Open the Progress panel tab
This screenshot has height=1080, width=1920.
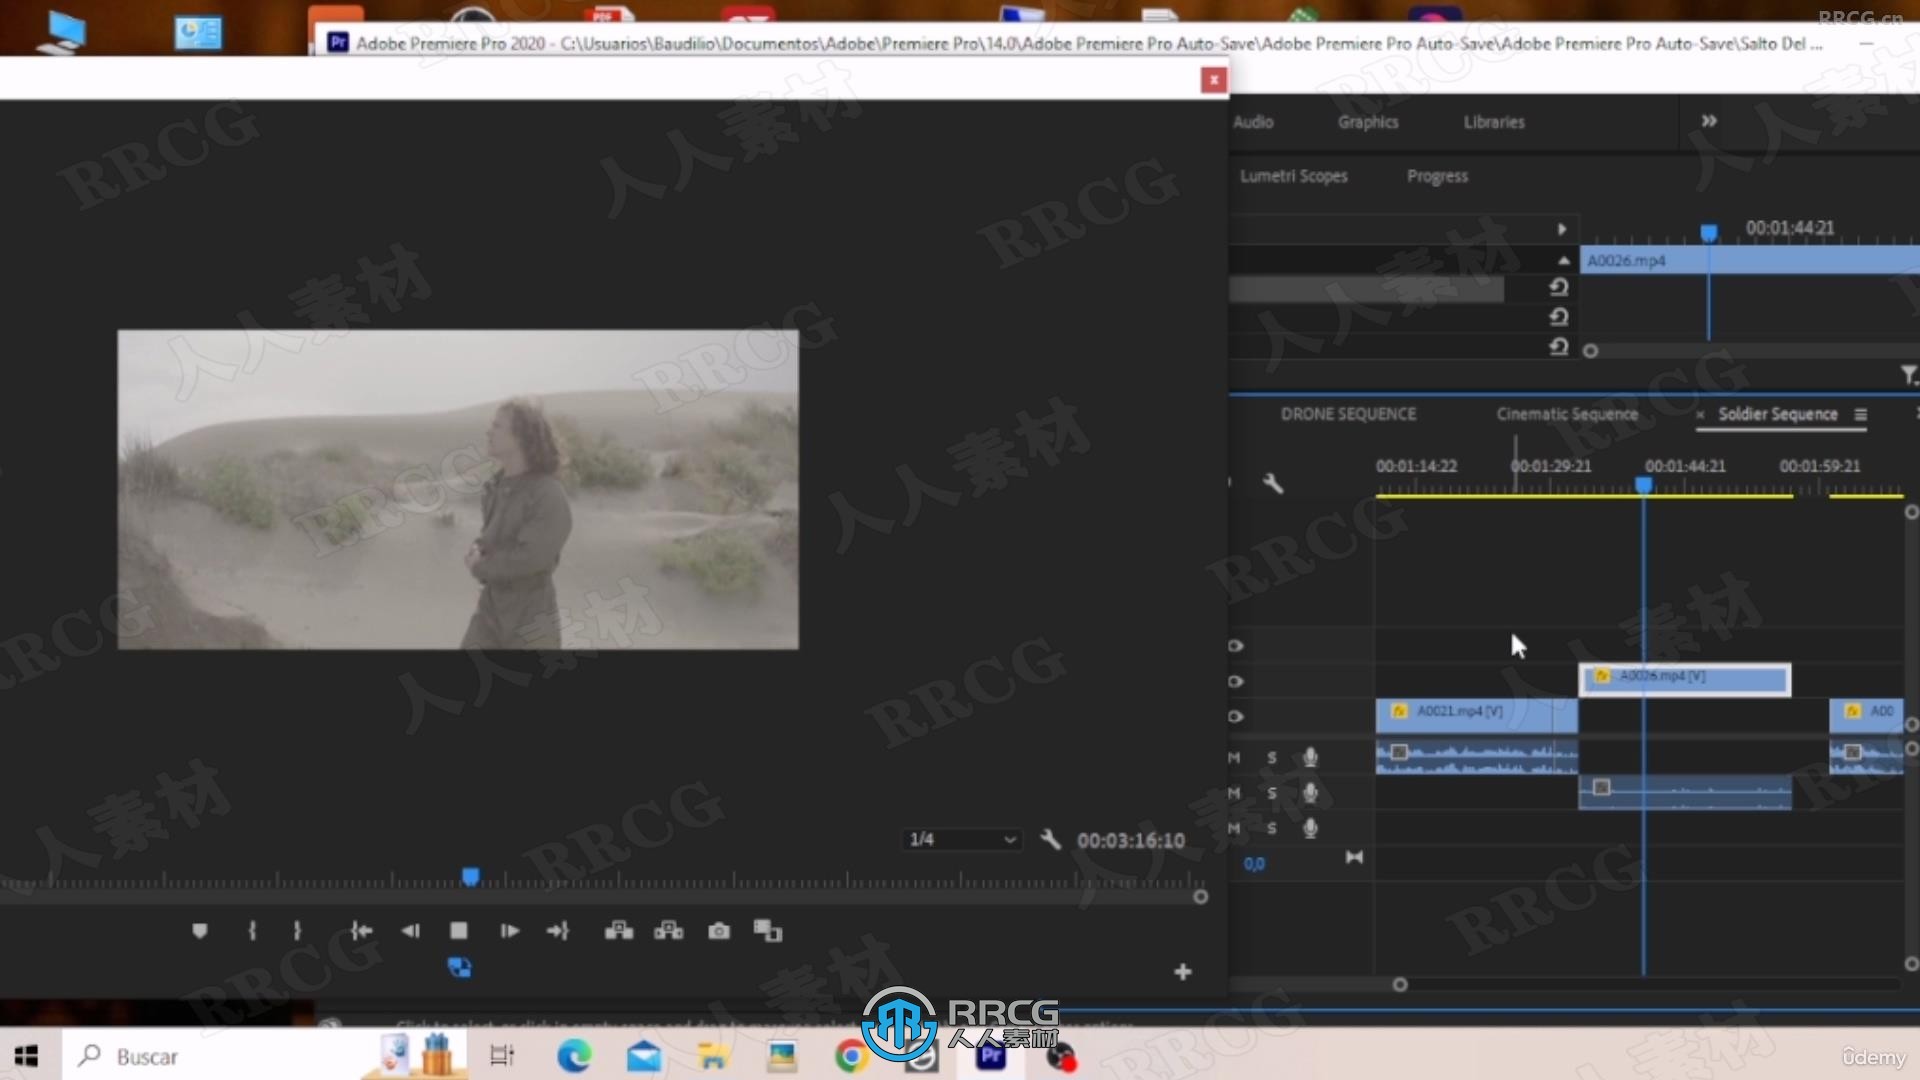point(1437,176)
